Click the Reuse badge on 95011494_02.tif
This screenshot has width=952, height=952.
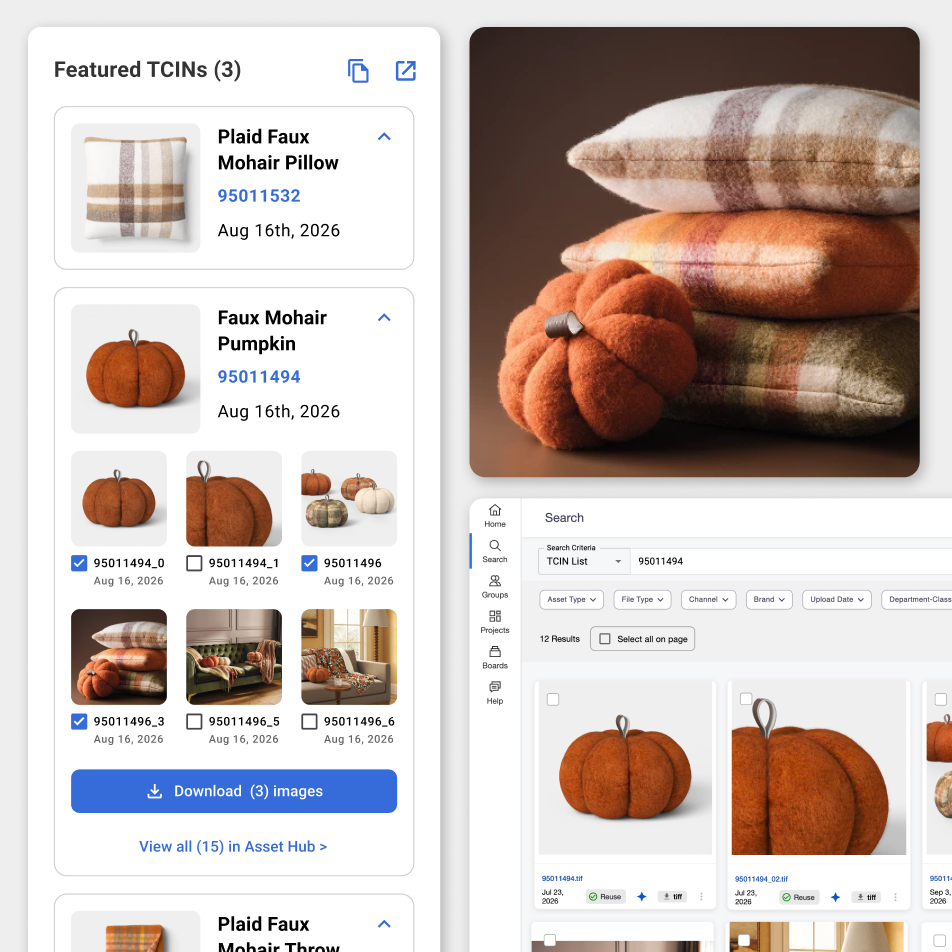point(799,897)
